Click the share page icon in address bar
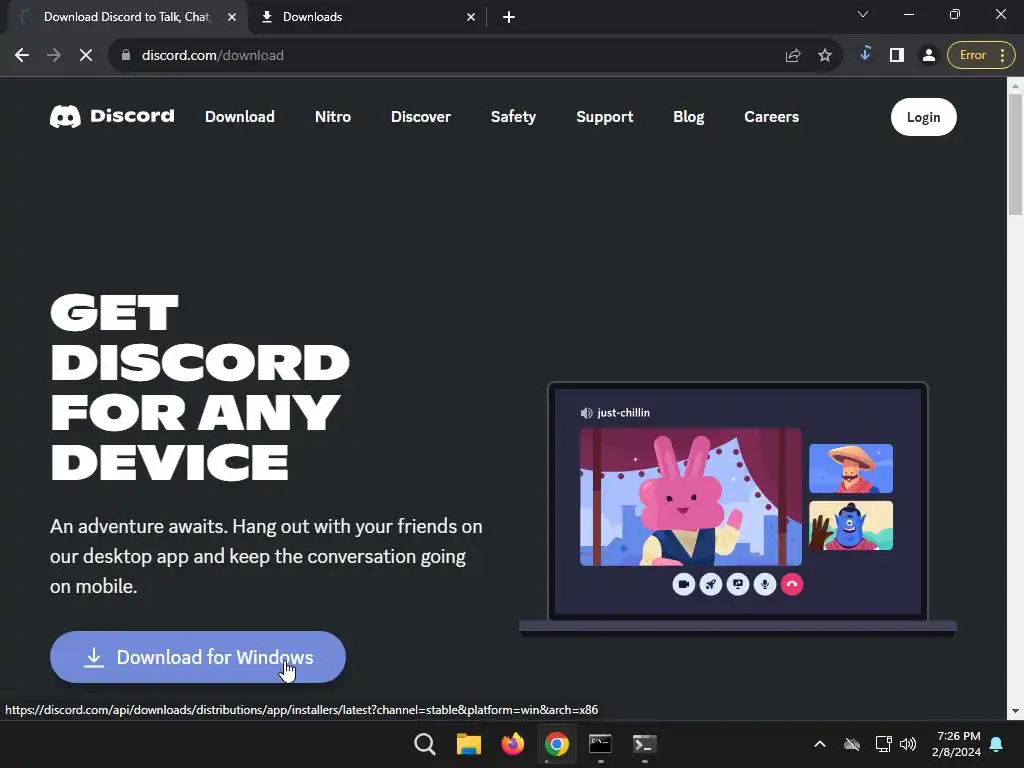The width and height of the screenshot is (1024, 768). tap(793, 56)
